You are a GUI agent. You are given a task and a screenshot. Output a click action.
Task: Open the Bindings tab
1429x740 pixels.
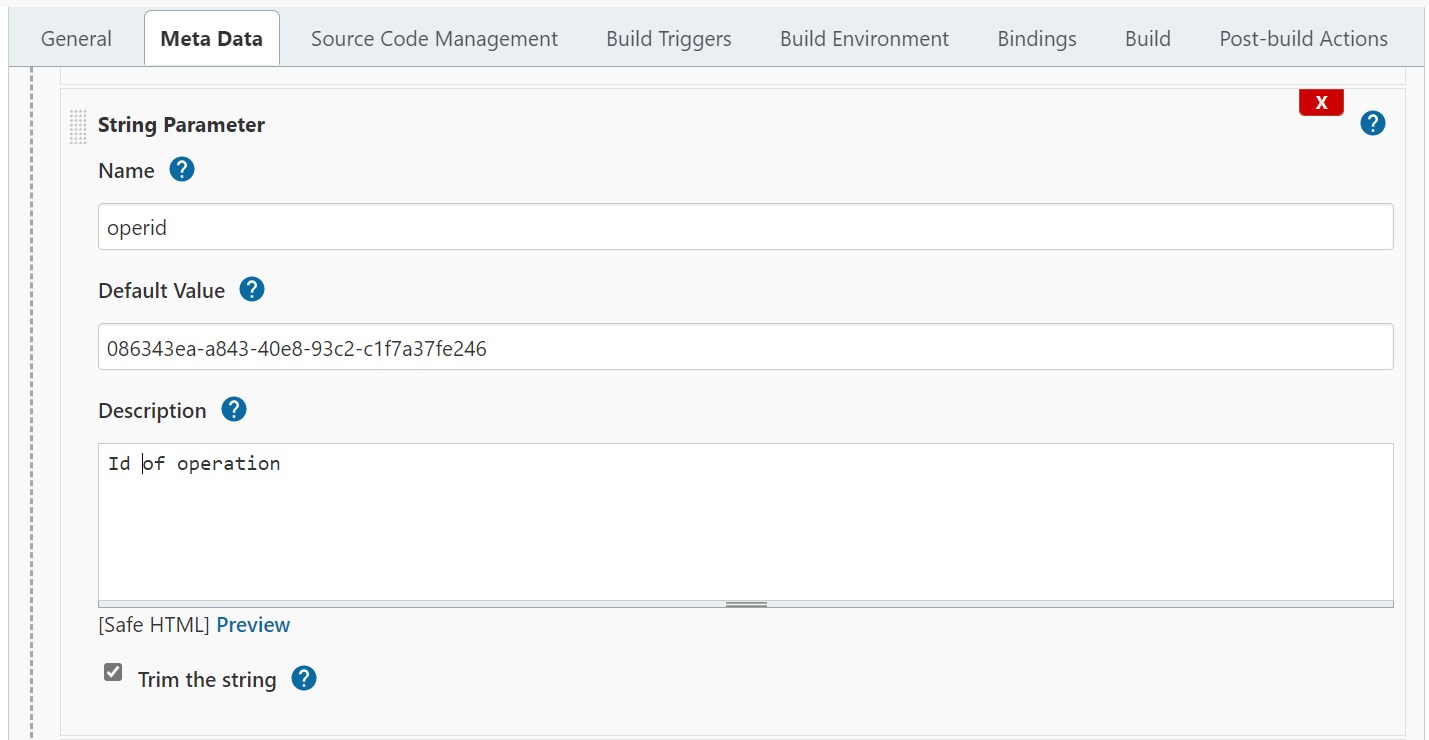(x=1037, y=39)
